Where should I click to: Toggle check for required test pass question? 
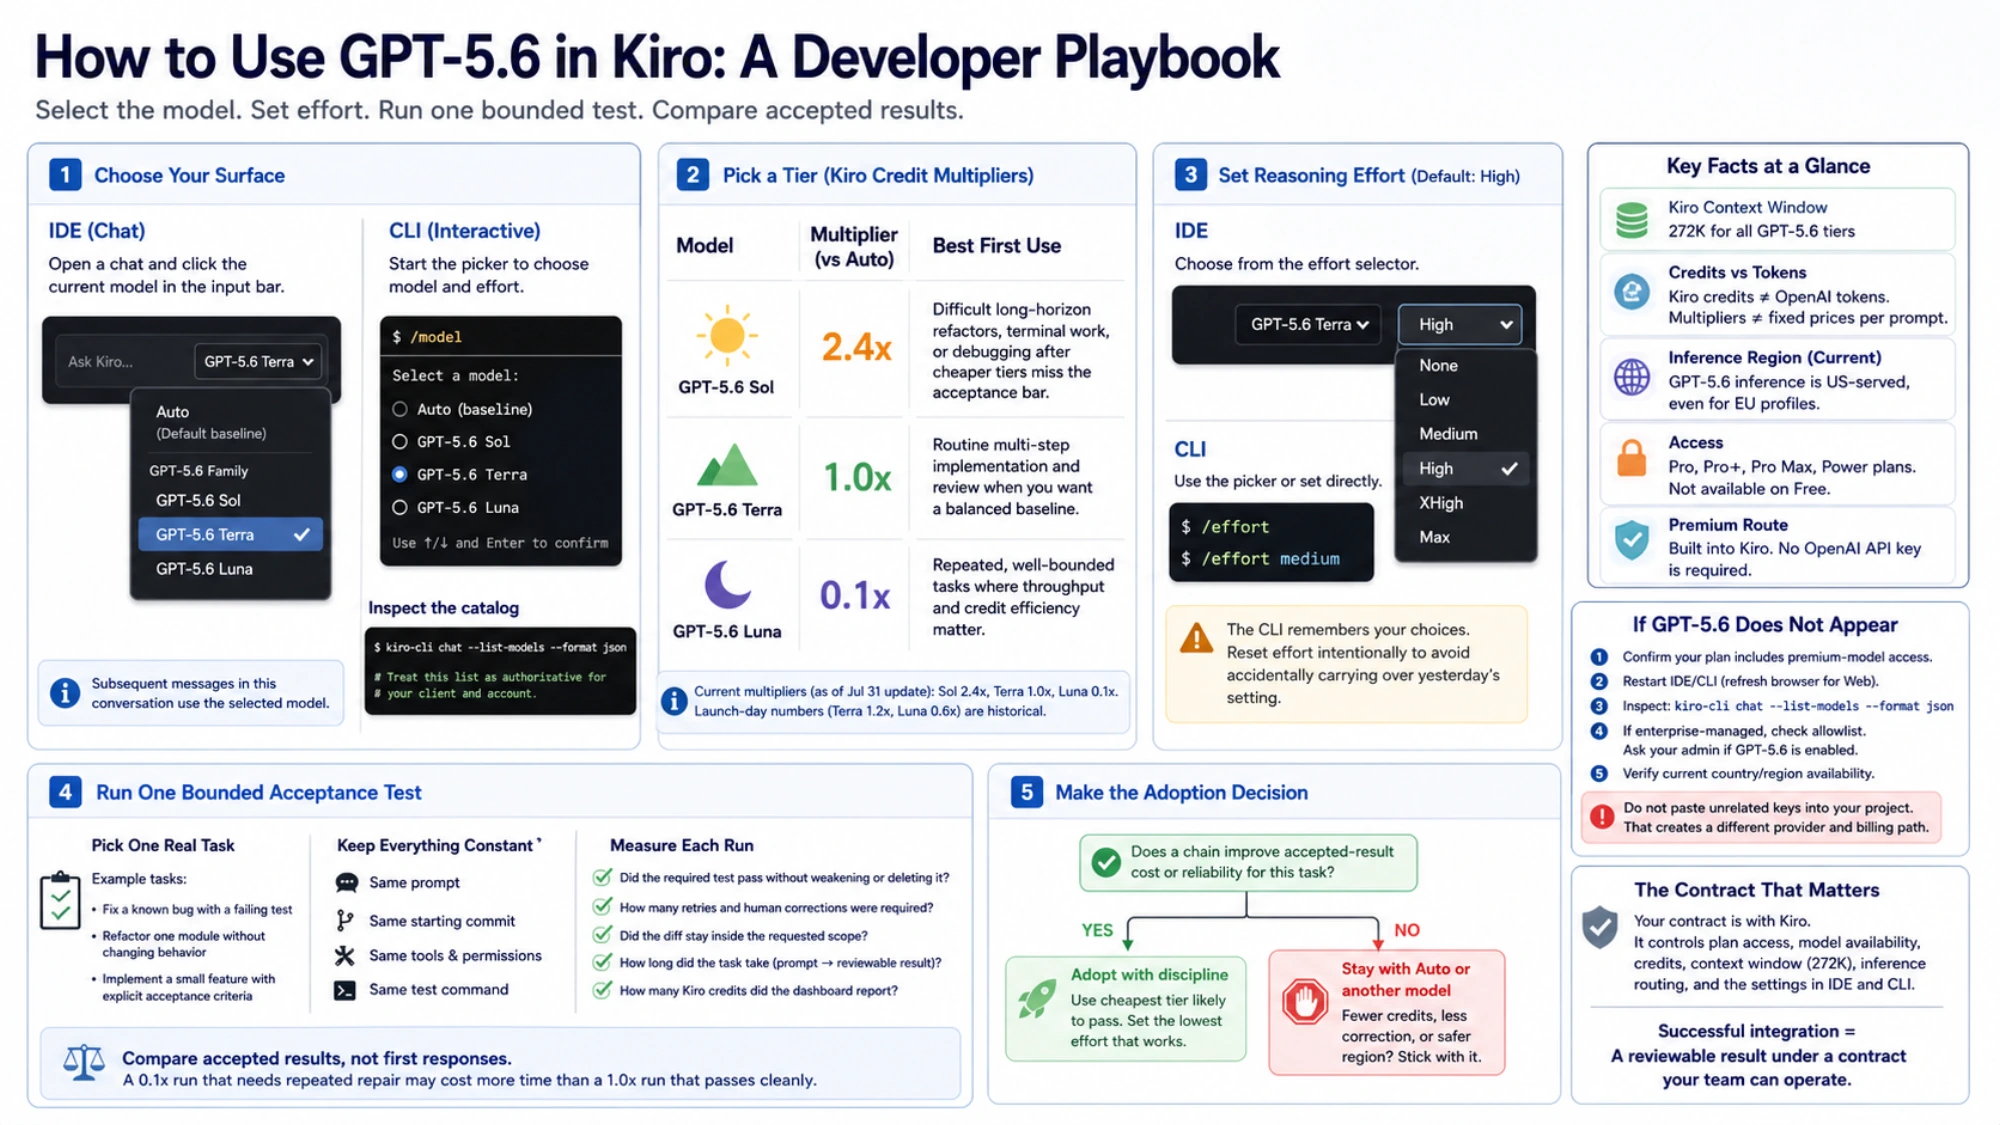[x=602, y=877]
